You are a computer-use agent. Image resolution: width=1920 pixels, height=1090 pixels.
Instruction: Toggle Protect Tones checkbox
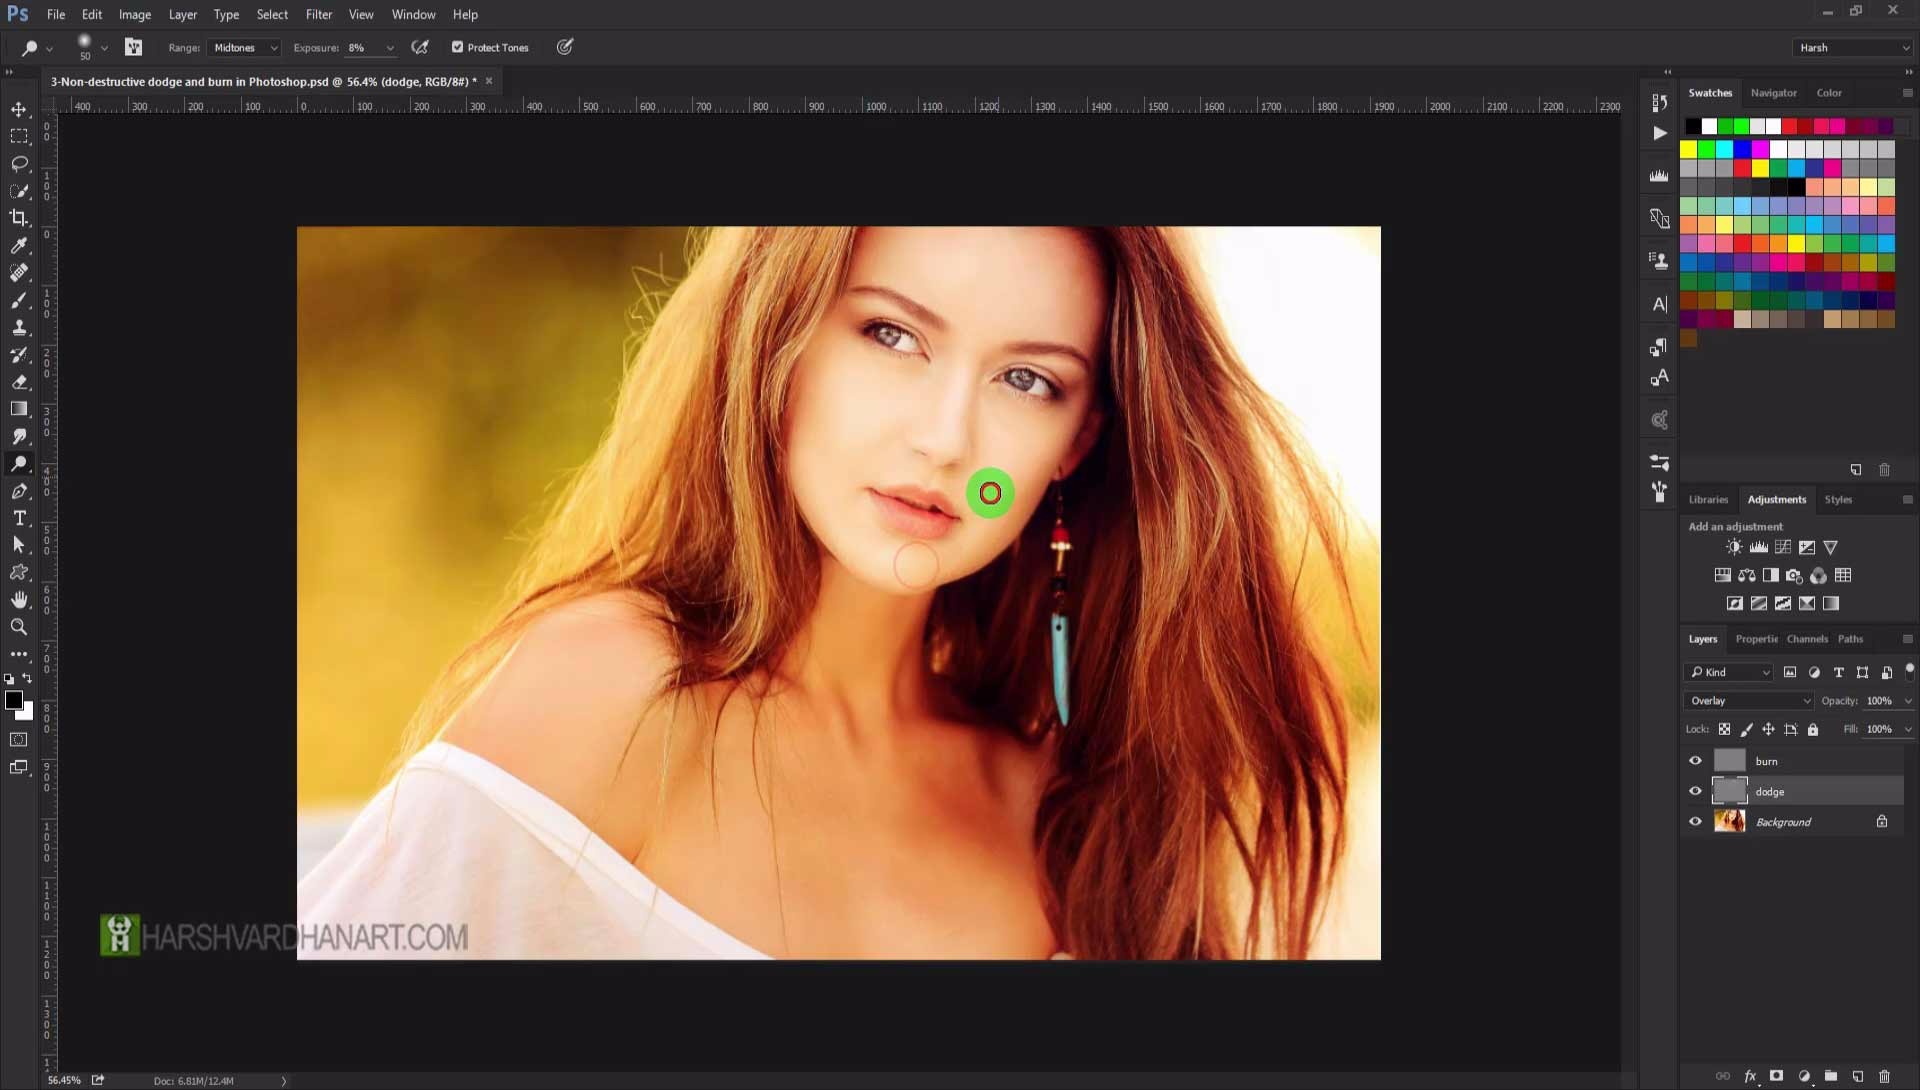[457, 47]
